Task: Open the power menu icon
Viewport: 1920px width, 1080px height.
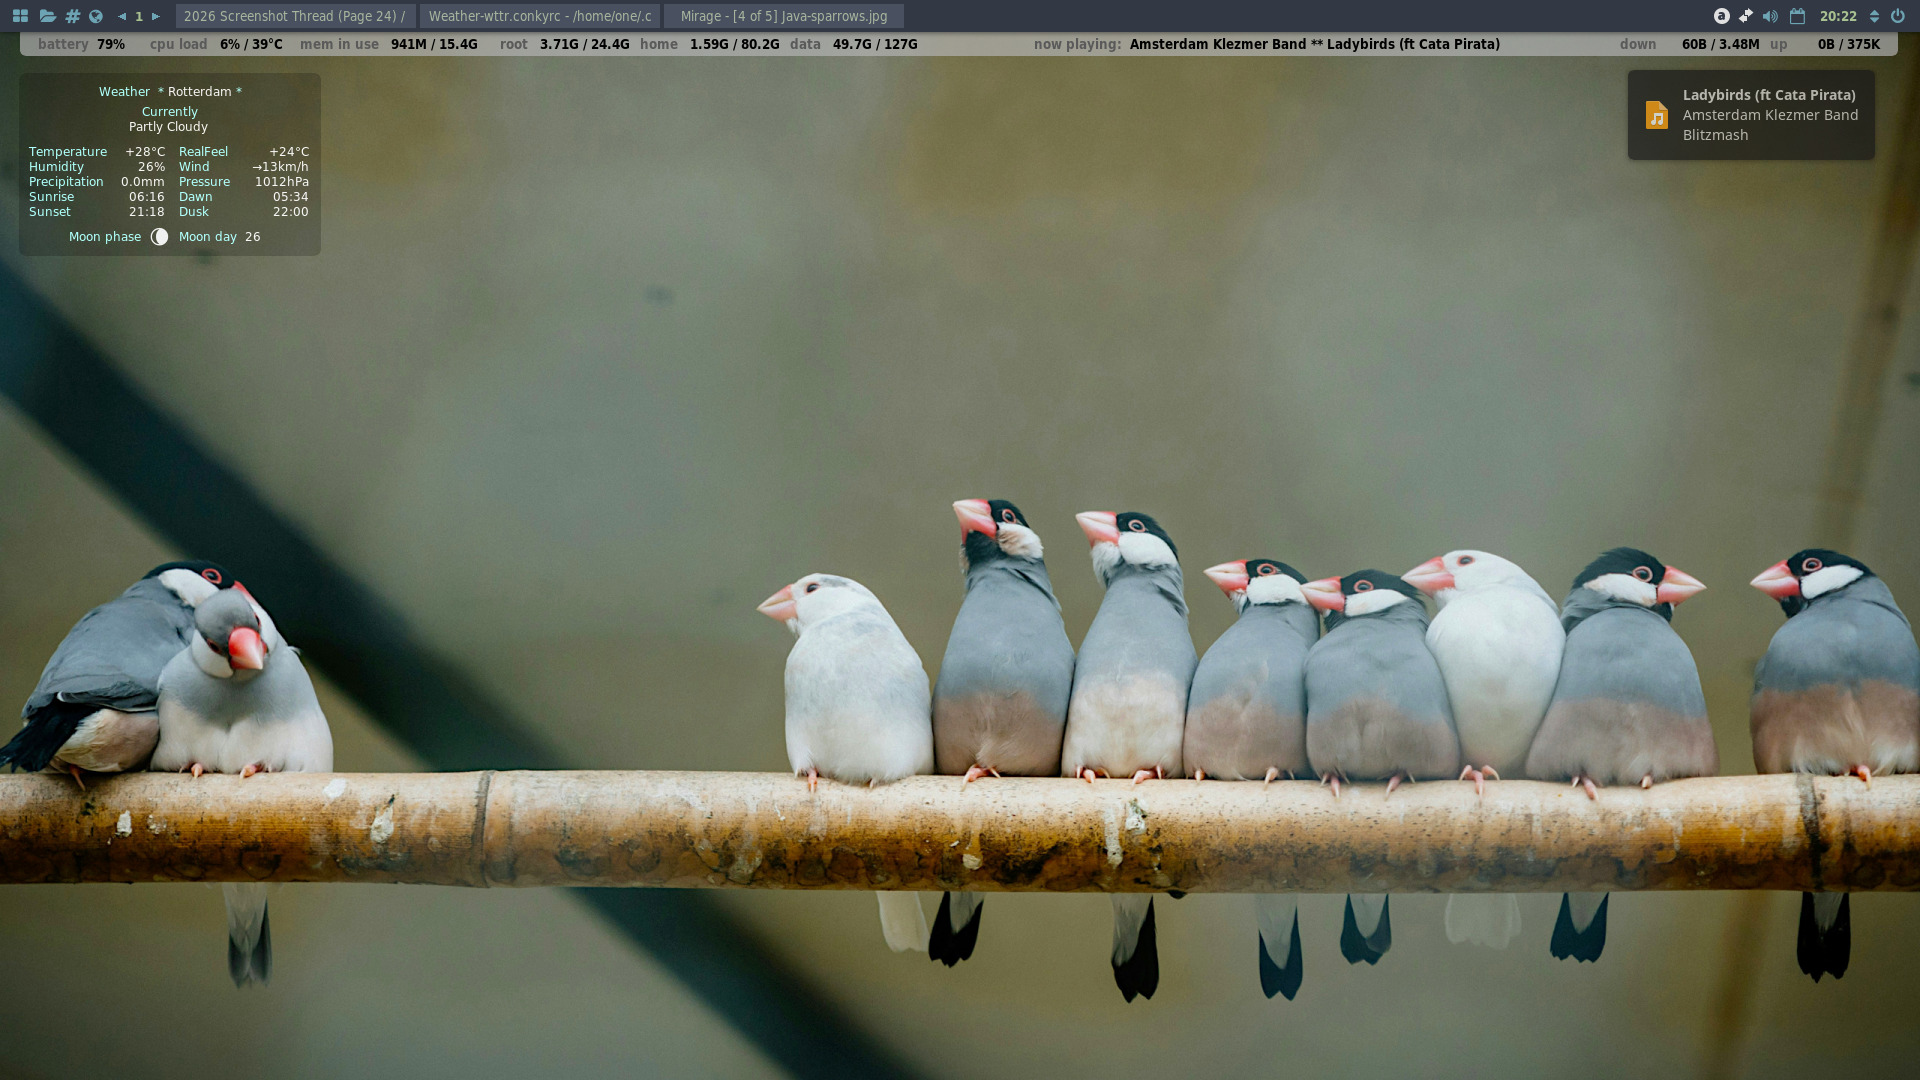Action: coord(1897,16)
